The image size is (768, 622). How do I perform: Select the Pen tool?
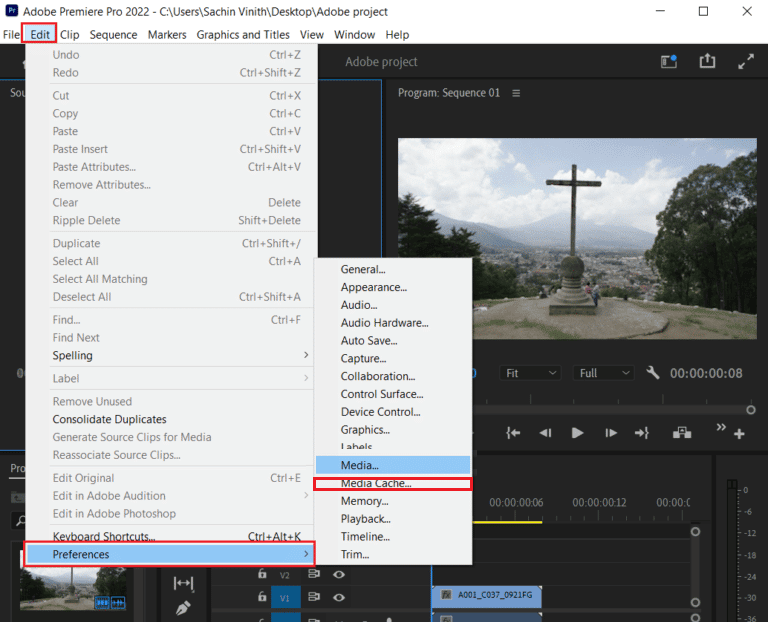tap(183, 608)
